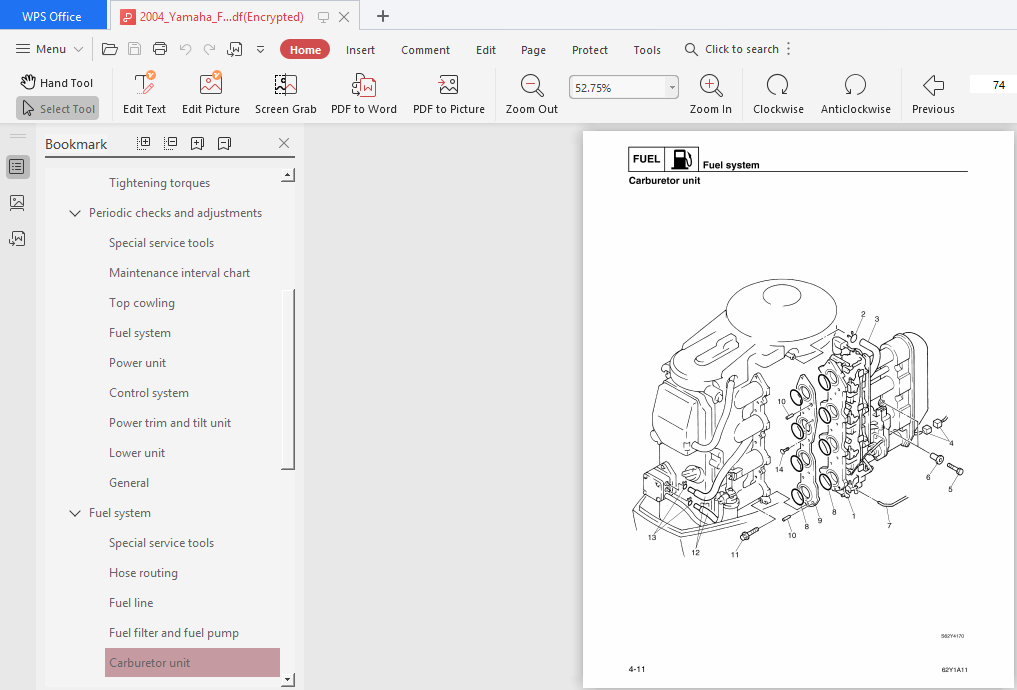This screenshot has width=1017, height=690.
Task: Open the Comment tab
Action: [425, 50]
